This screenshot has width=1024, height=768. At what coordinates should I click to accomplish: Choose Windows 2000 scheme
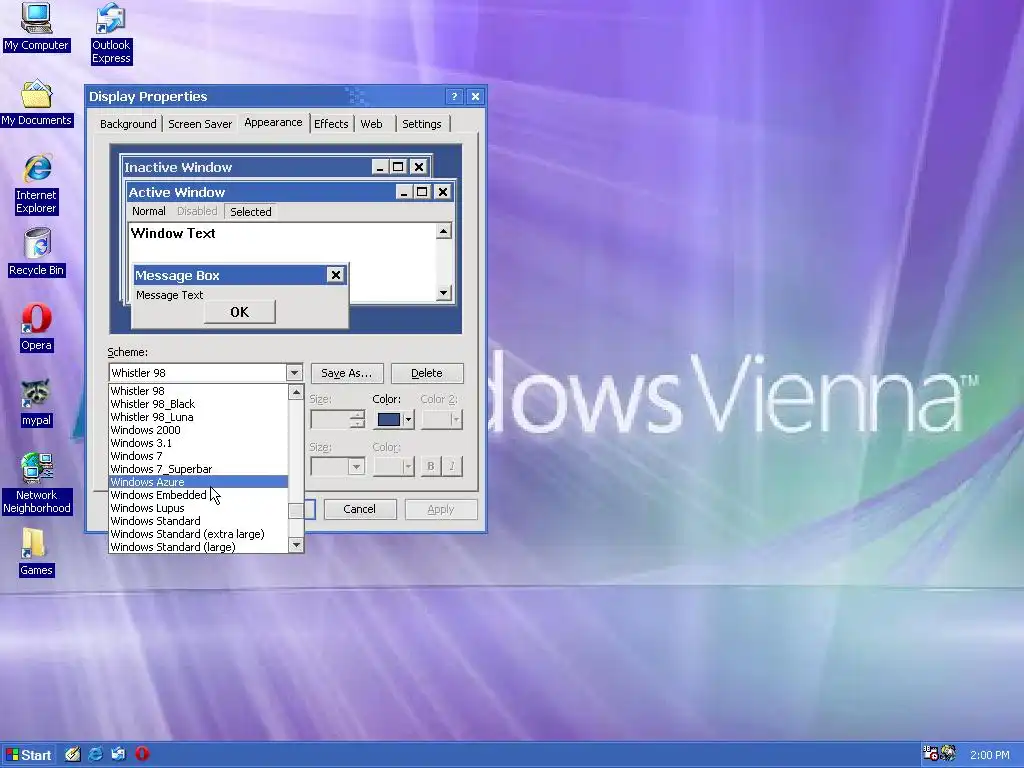tap(198, 430)
